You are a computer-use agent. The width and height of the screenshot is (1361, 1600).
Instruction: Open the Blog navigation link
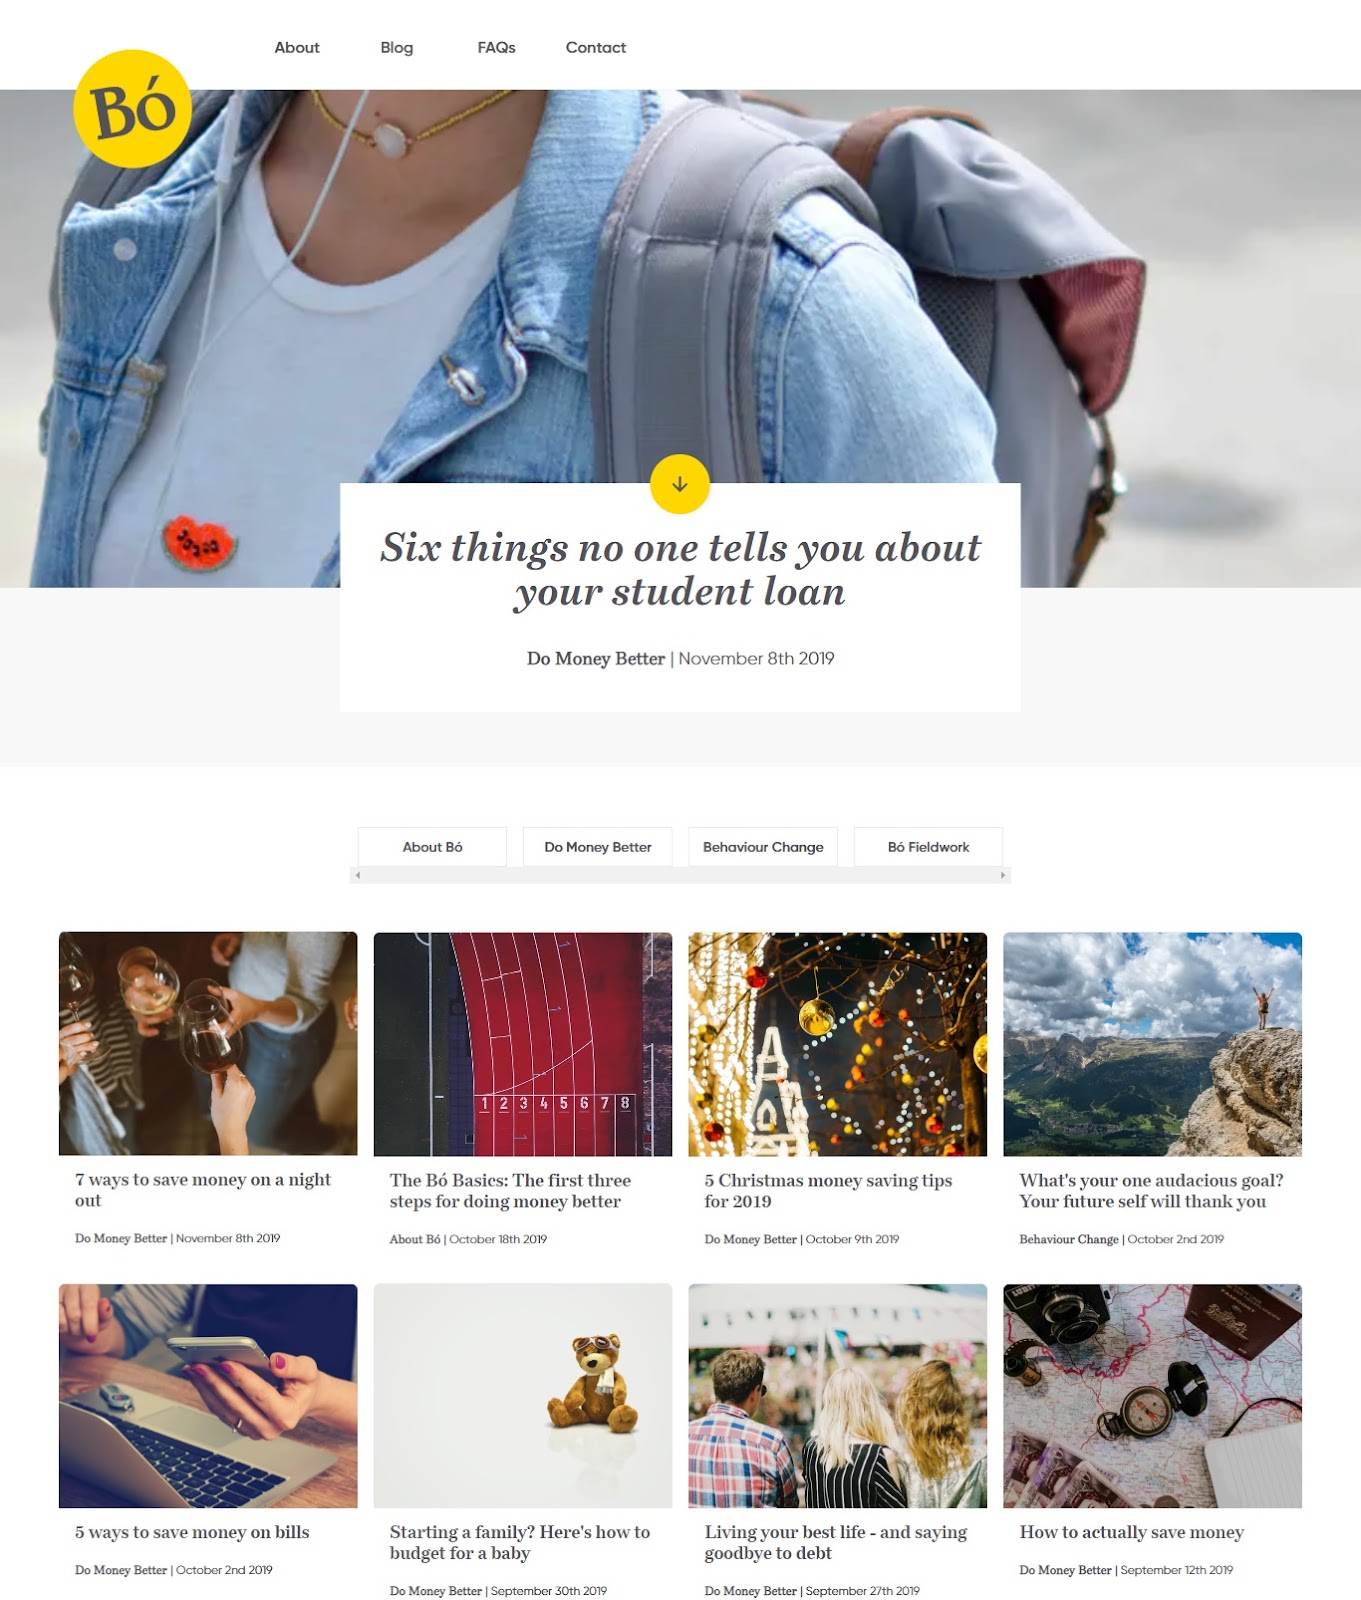click(x=397, y=47)
